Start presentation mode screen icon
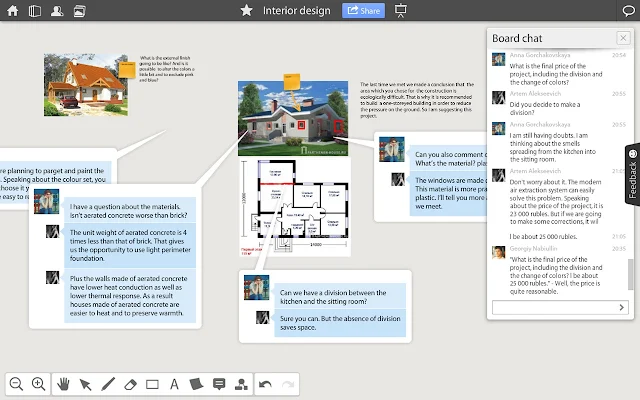640x400 pixels. point(400,11)
